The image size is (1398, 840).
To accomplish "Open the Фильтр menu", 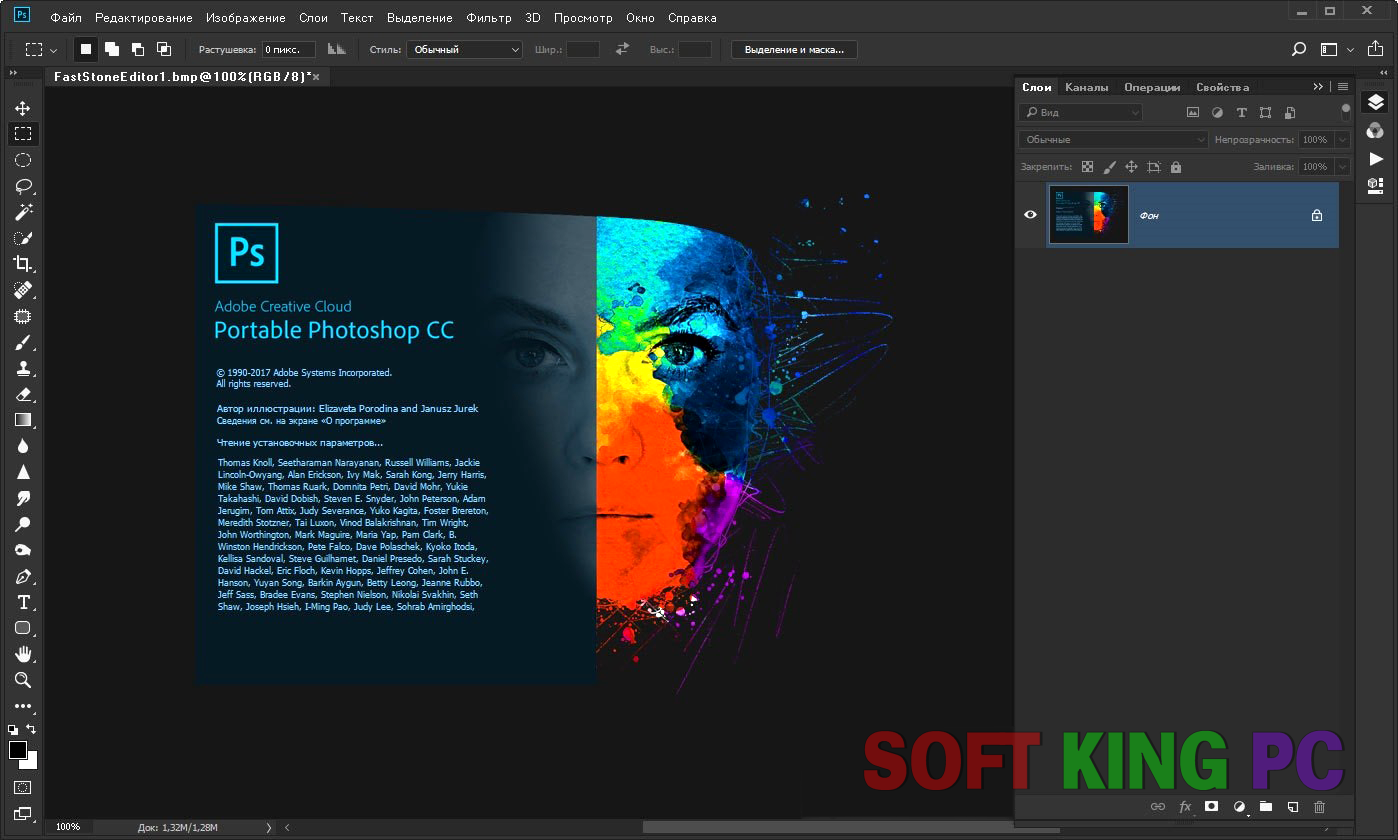I will pyautogui.click(x=488, y=18).
